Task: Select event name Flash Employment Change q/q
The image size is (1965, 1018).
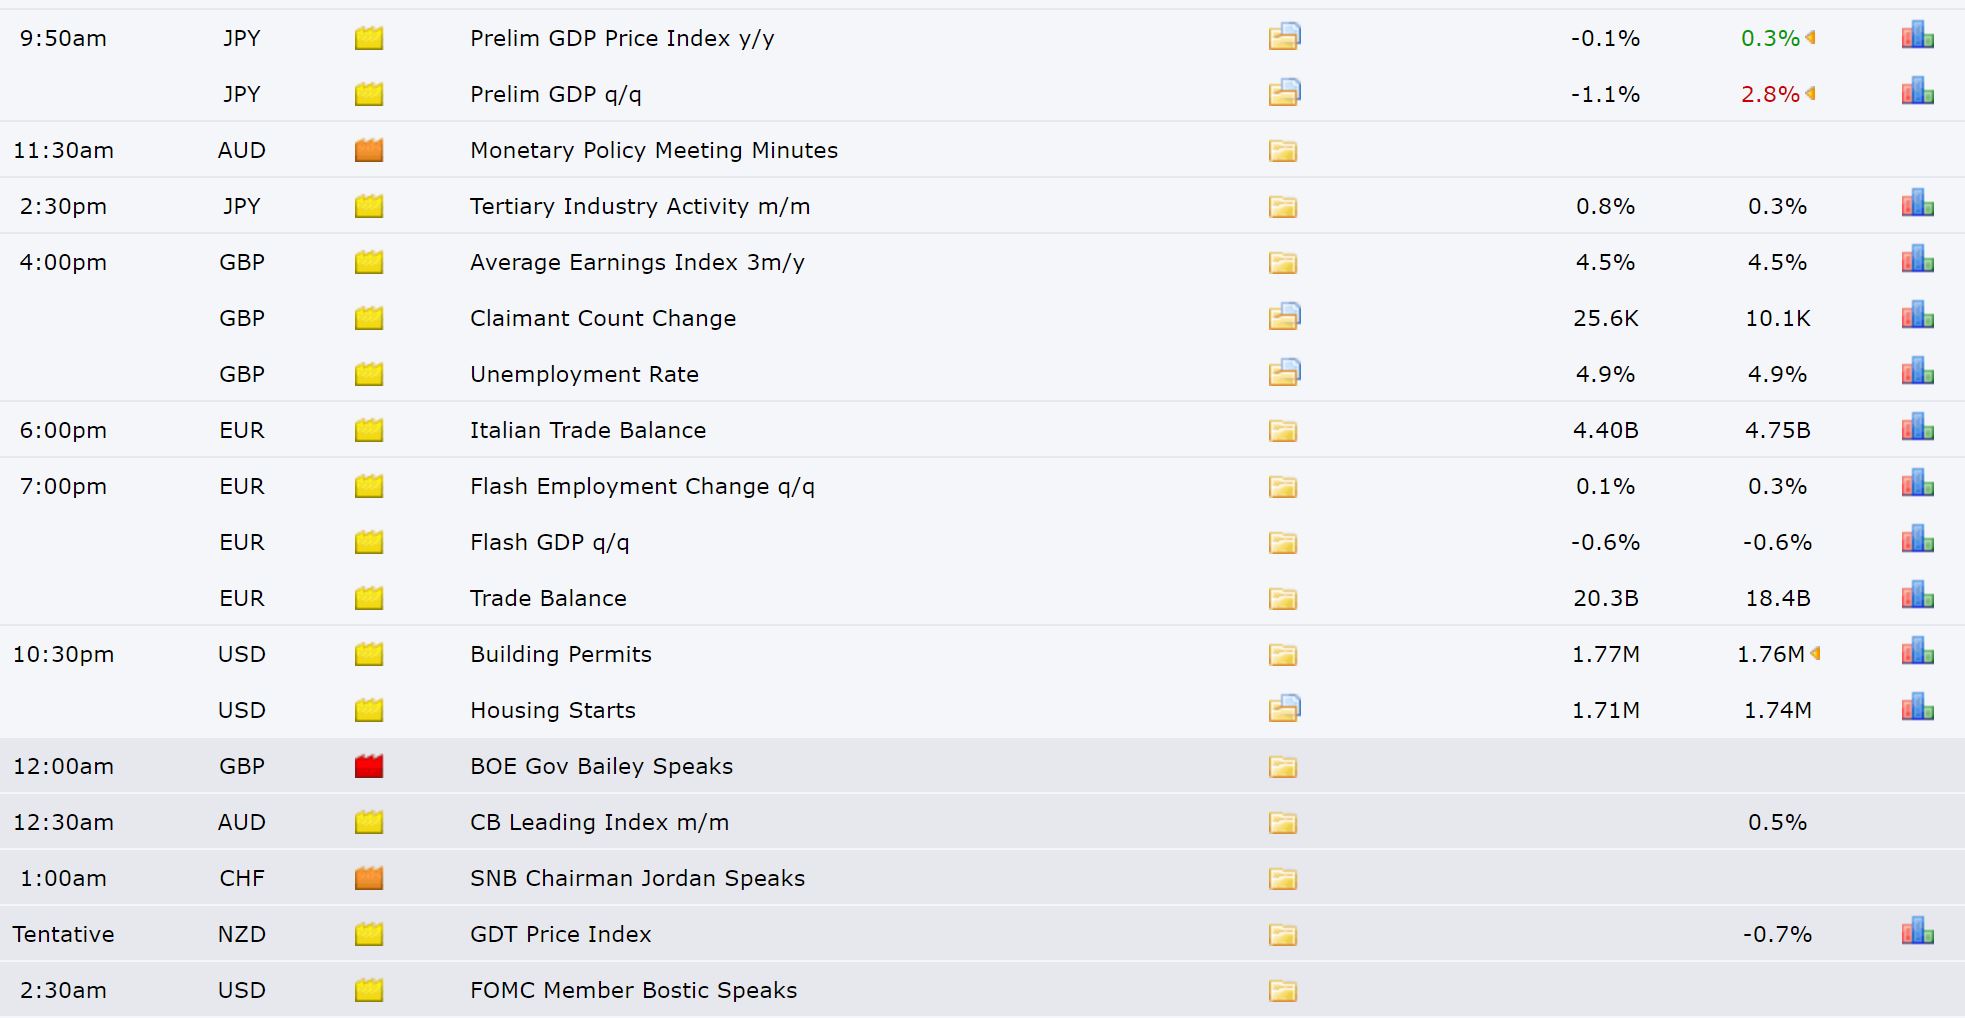Action: point(642,487)
